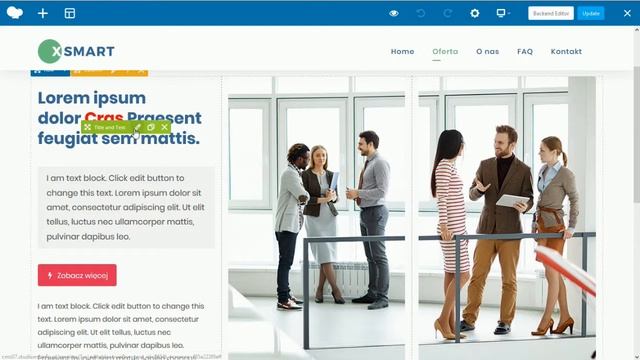Open the O nas menu item
Screen dimensions: 640x360
pyautogui.click(x=488, y=51)
